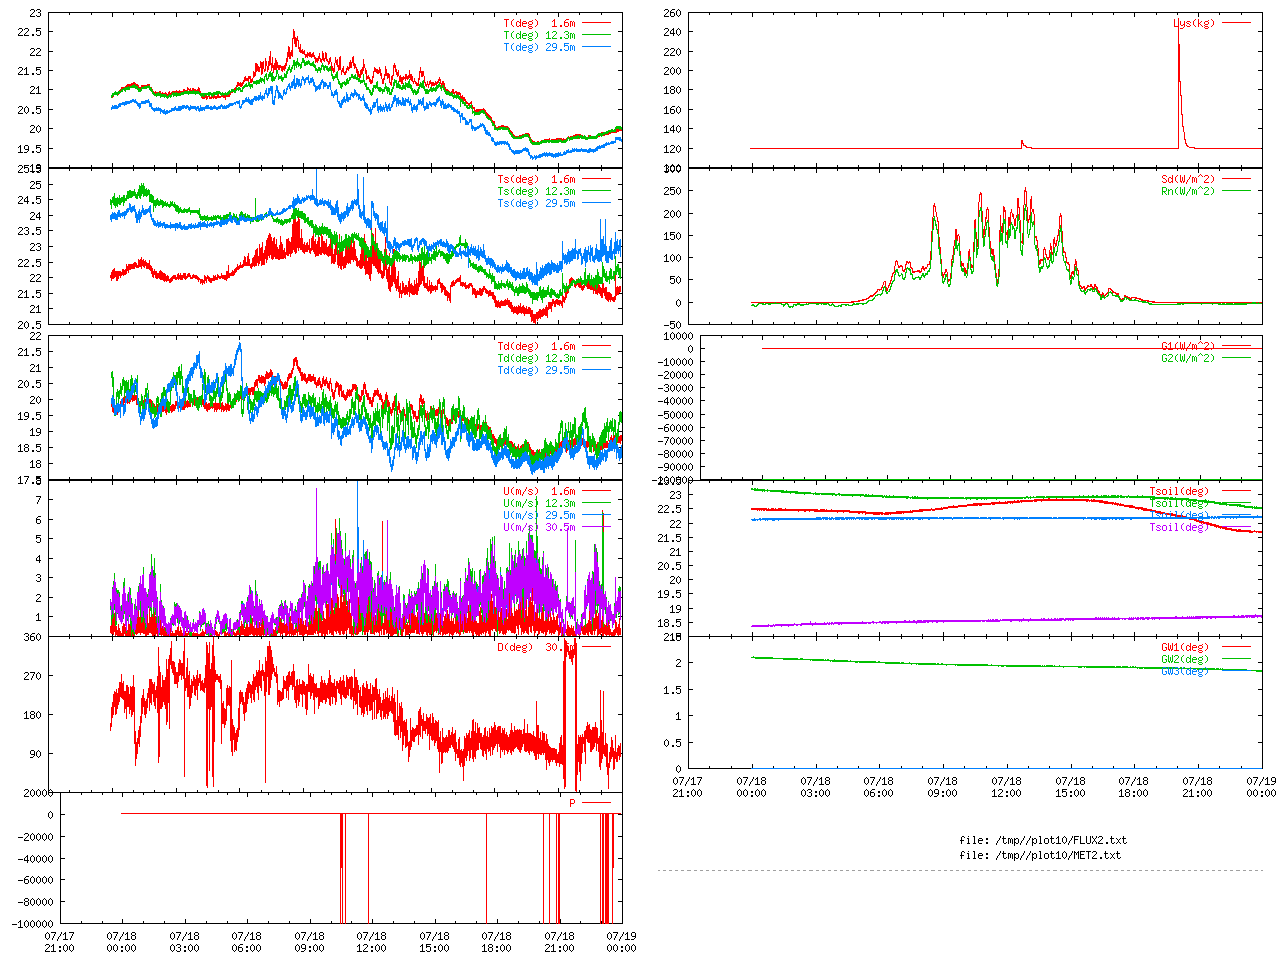Image resolution: width=1280 pixels, height=960 pixels.
Task: Select the 'G2(W/m^2)' legend label
Action: coord(1188,358)
